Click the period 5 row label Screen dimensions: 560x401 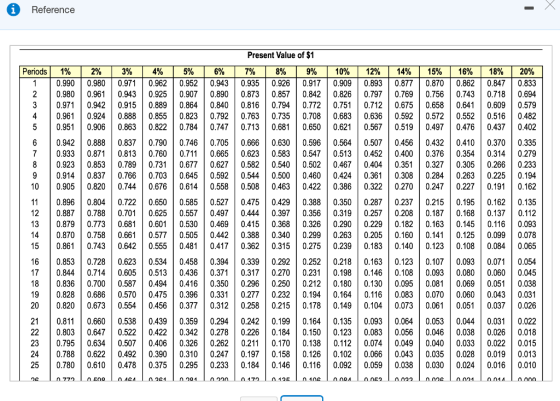pos(35,127)
